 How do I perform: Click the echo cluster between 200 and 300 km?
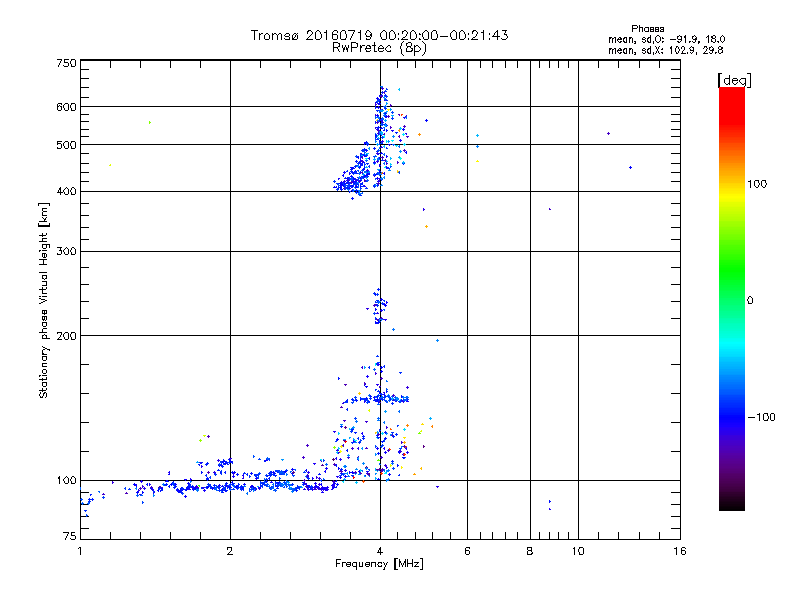click(378, 307)
